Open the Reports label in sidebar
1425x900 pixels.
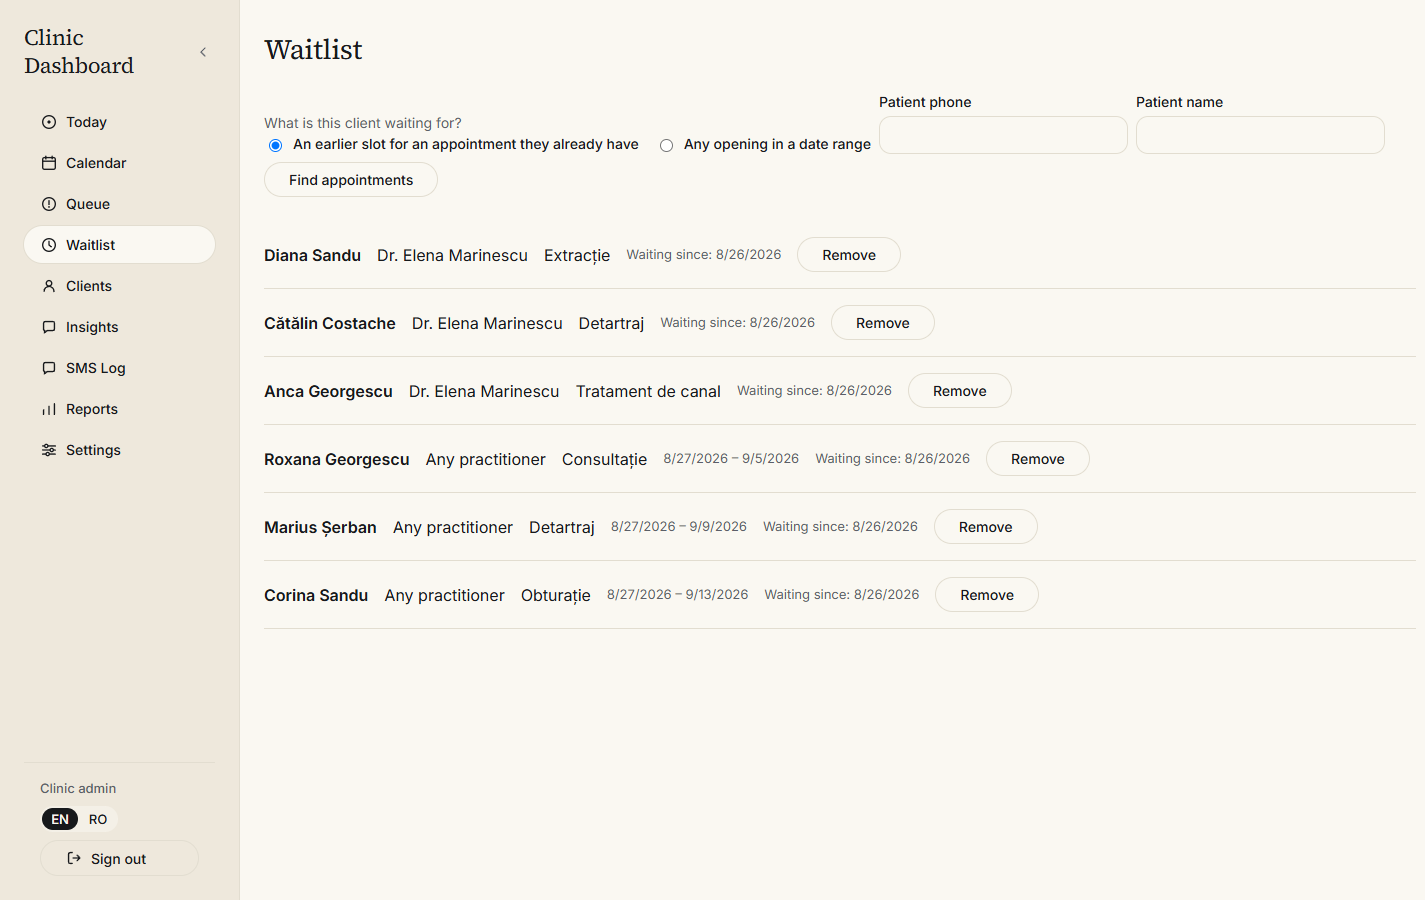[92, 409]
